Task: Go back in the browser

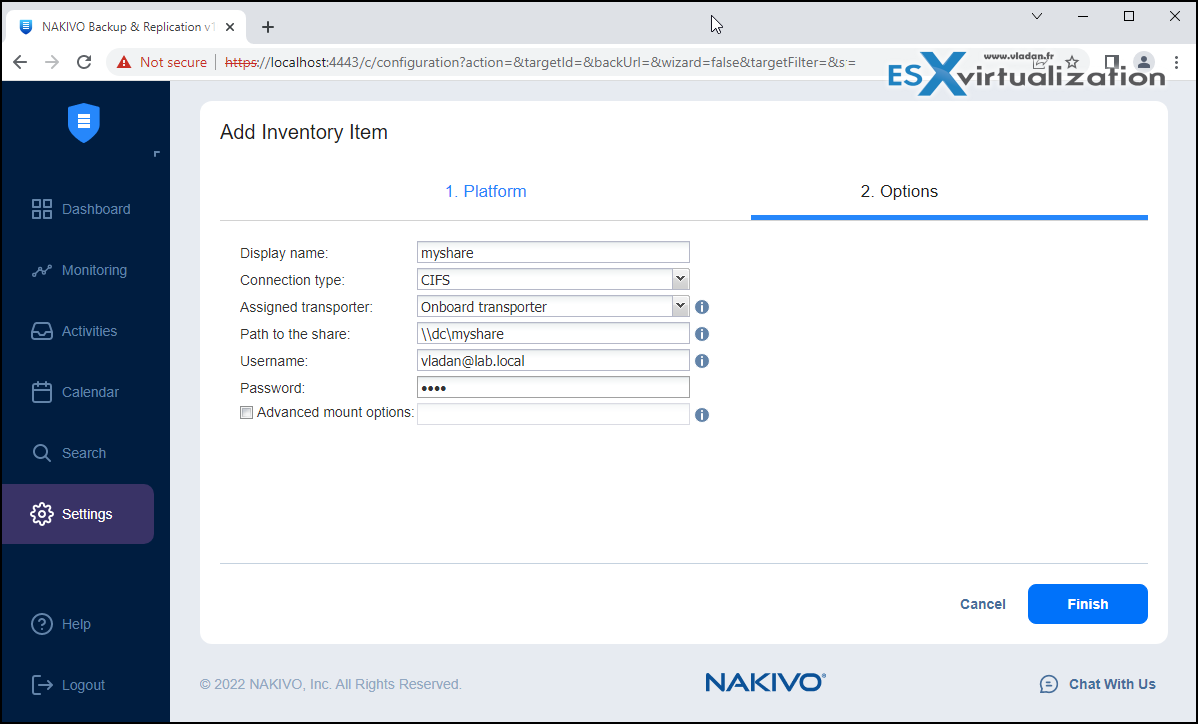Action: click(21, 63)
